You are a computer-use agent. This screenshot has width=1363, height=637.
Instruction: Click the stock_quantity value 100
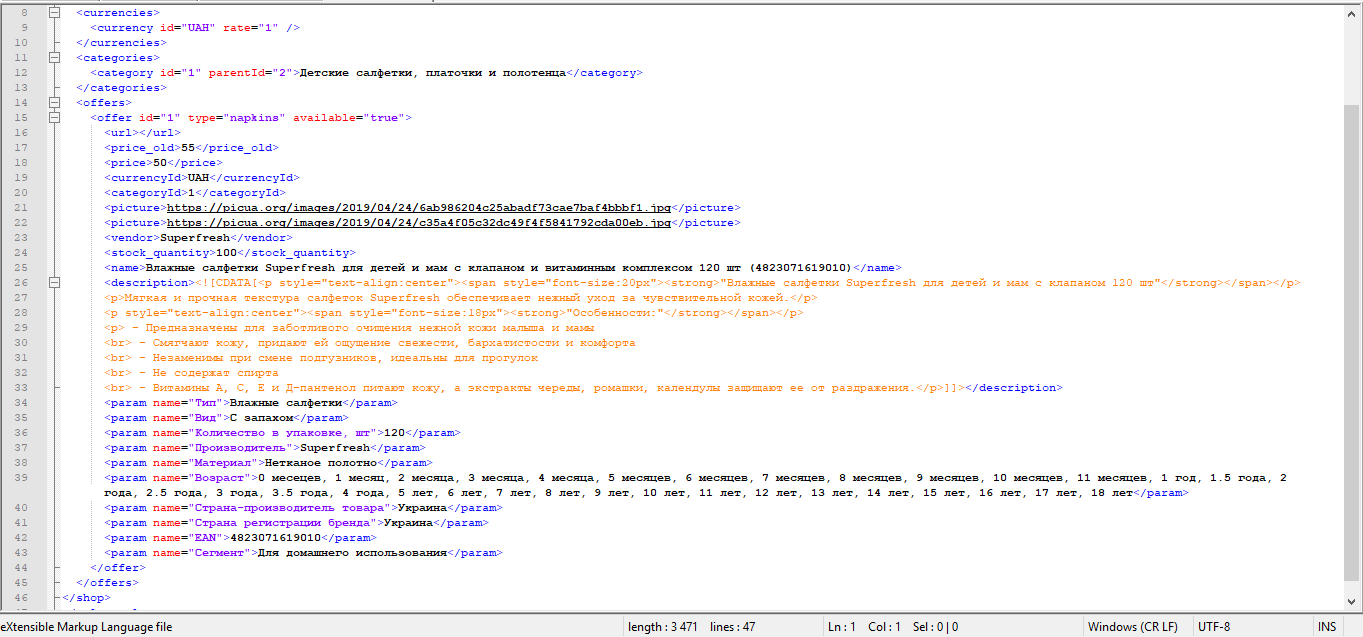[226, 253]
